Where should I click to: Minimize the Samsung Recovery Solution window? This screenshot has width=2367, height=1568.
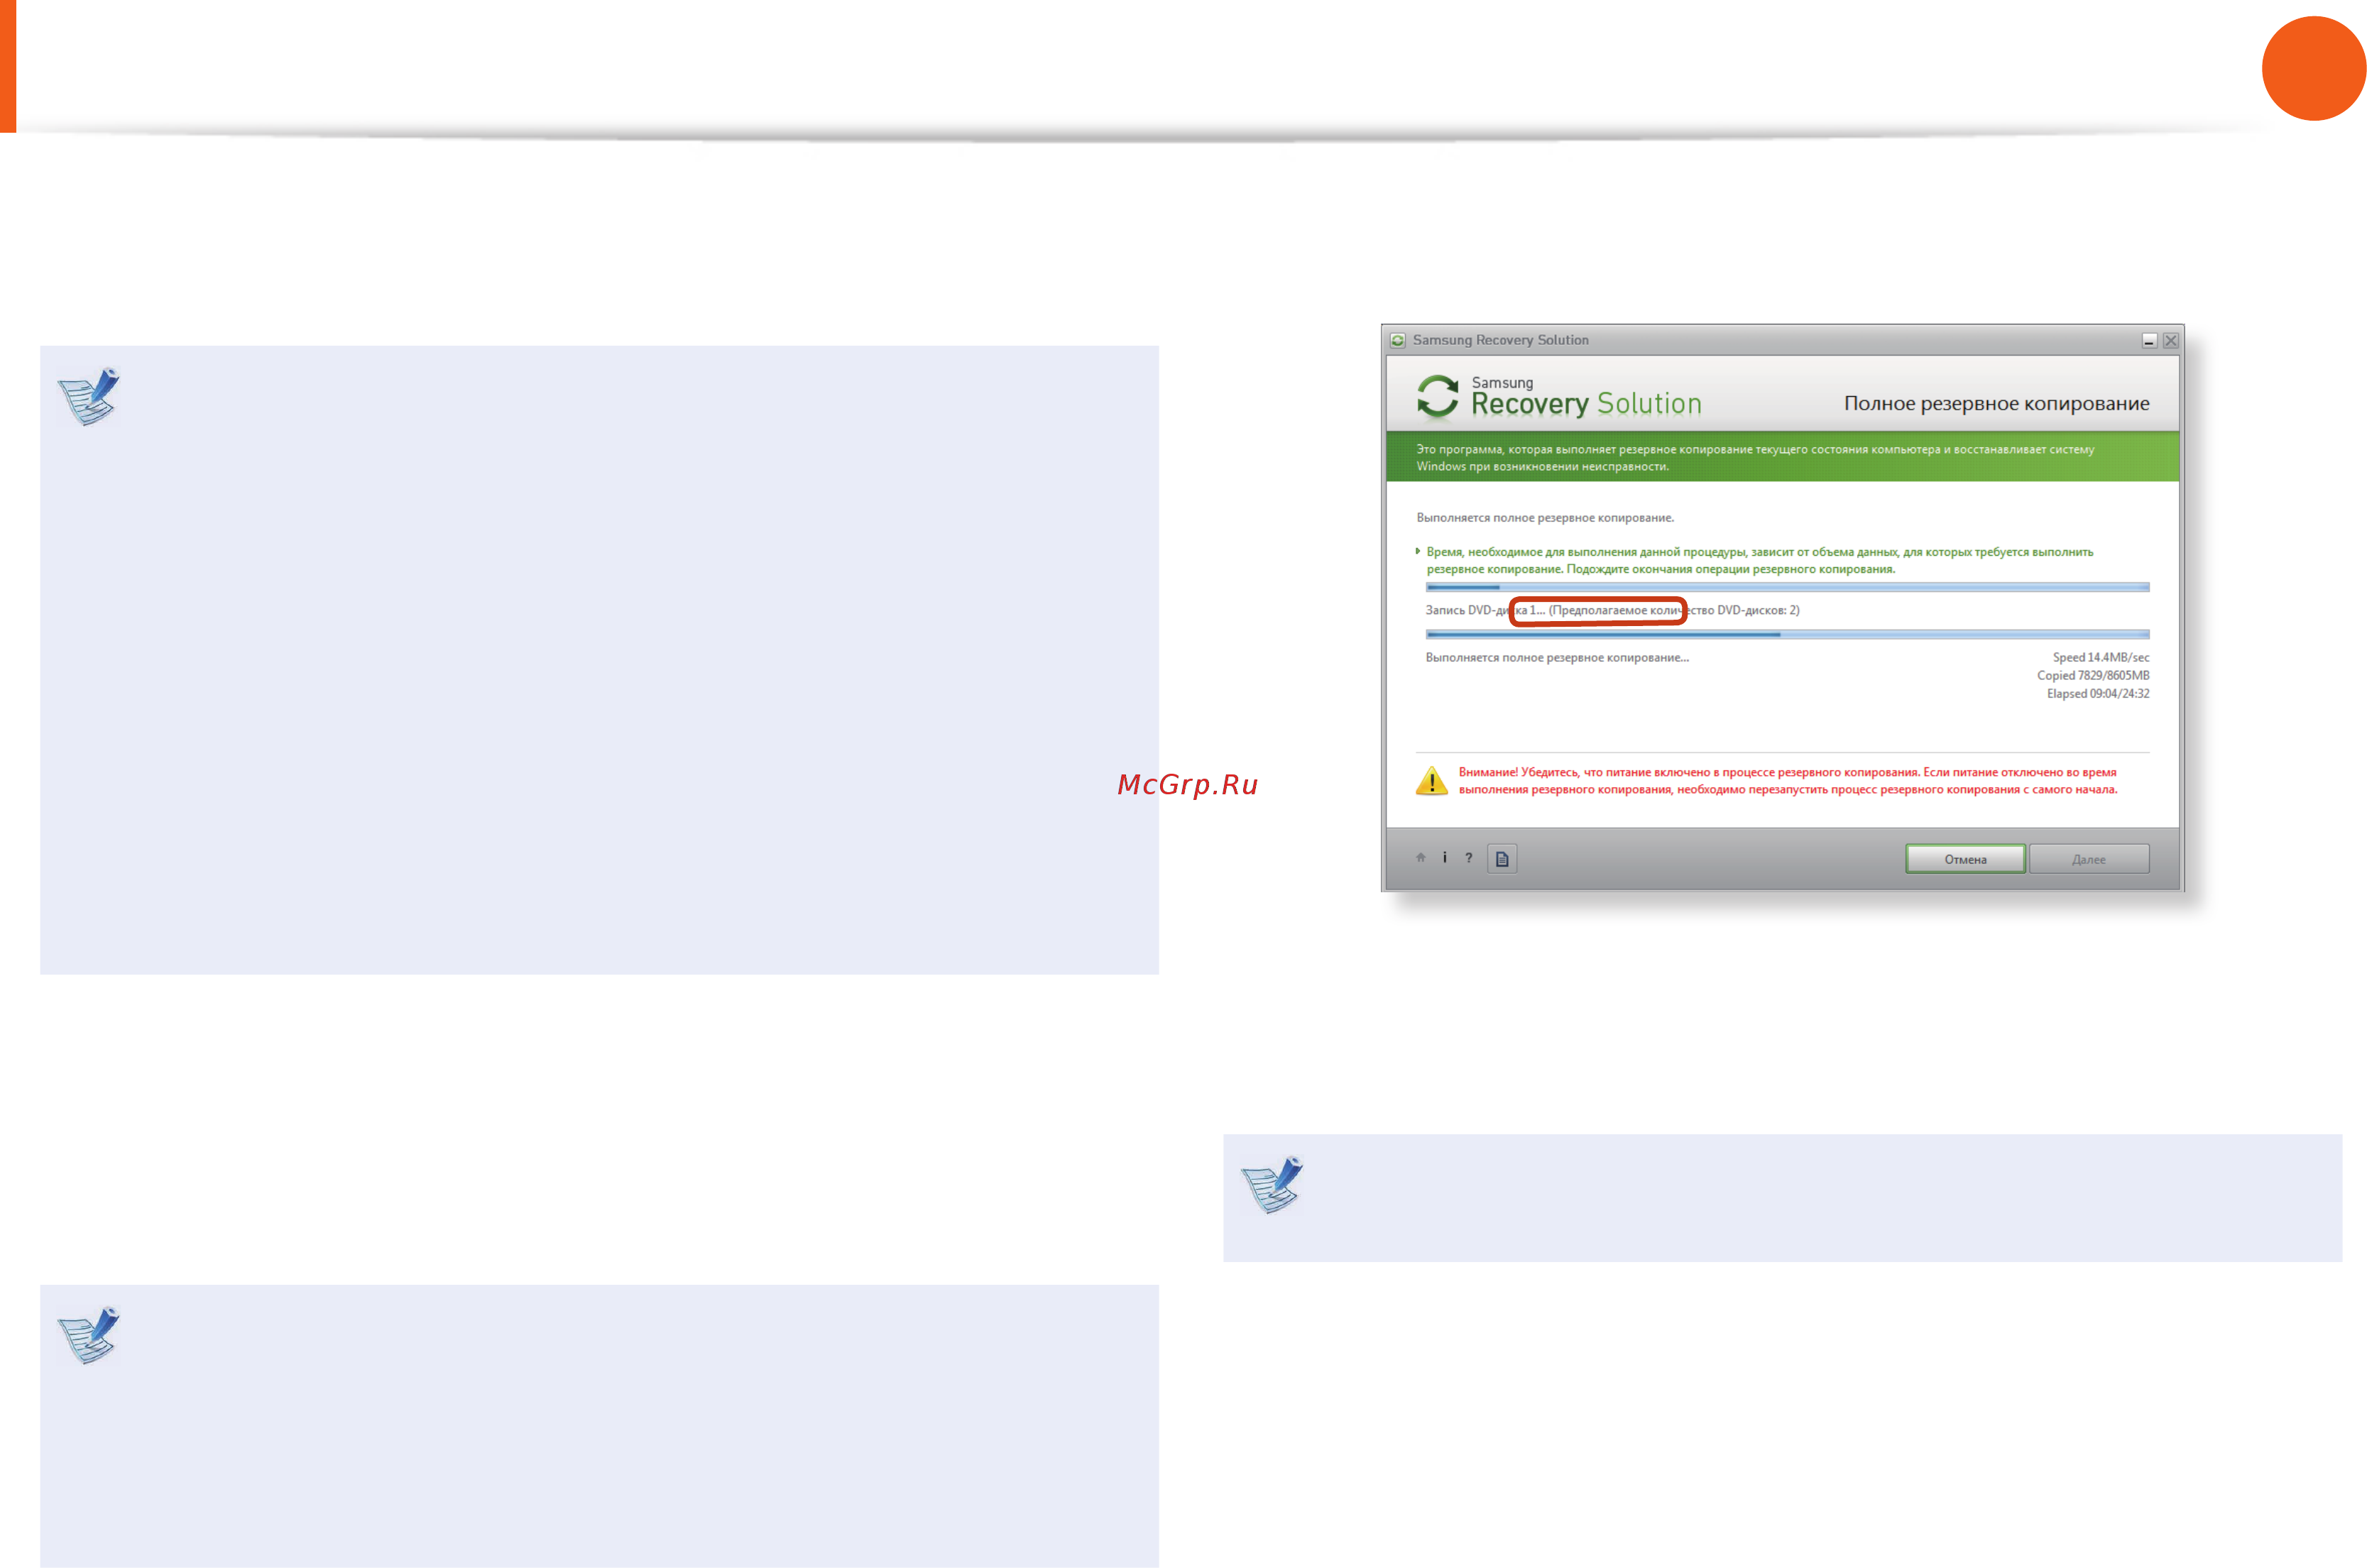pos(2148,340)
